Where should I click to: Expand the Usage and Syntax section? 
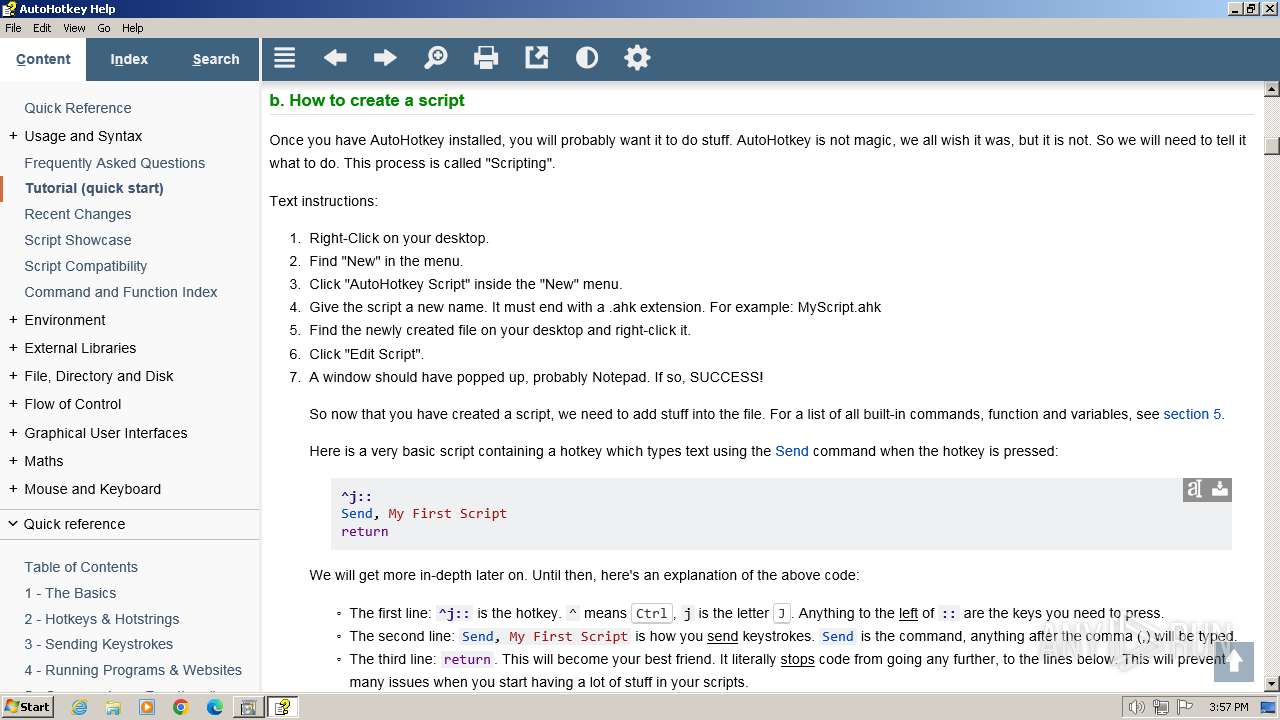point(13,136)
